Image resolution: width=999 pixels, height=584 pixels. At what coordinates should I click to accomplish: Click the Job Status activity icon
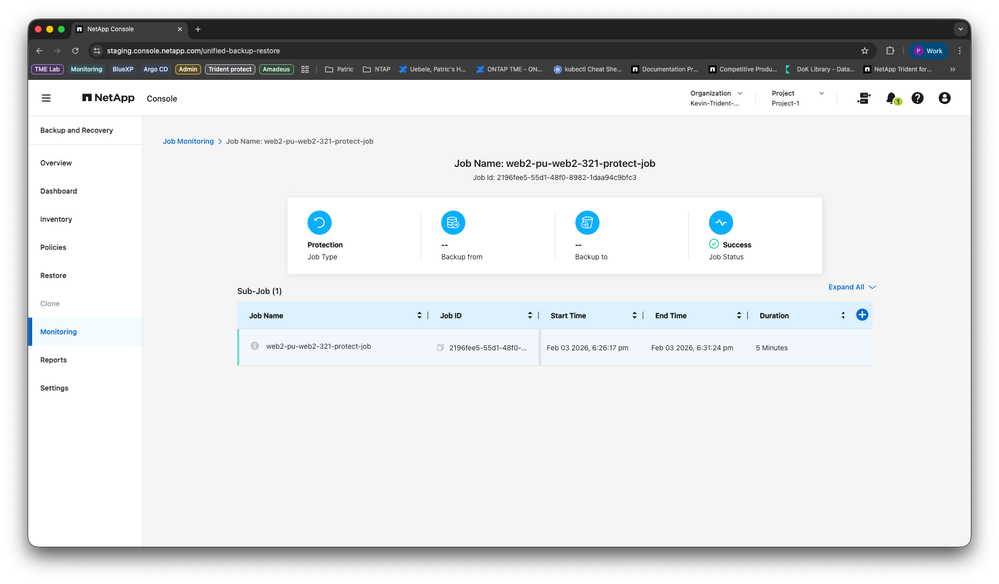(x=721, y=222)
